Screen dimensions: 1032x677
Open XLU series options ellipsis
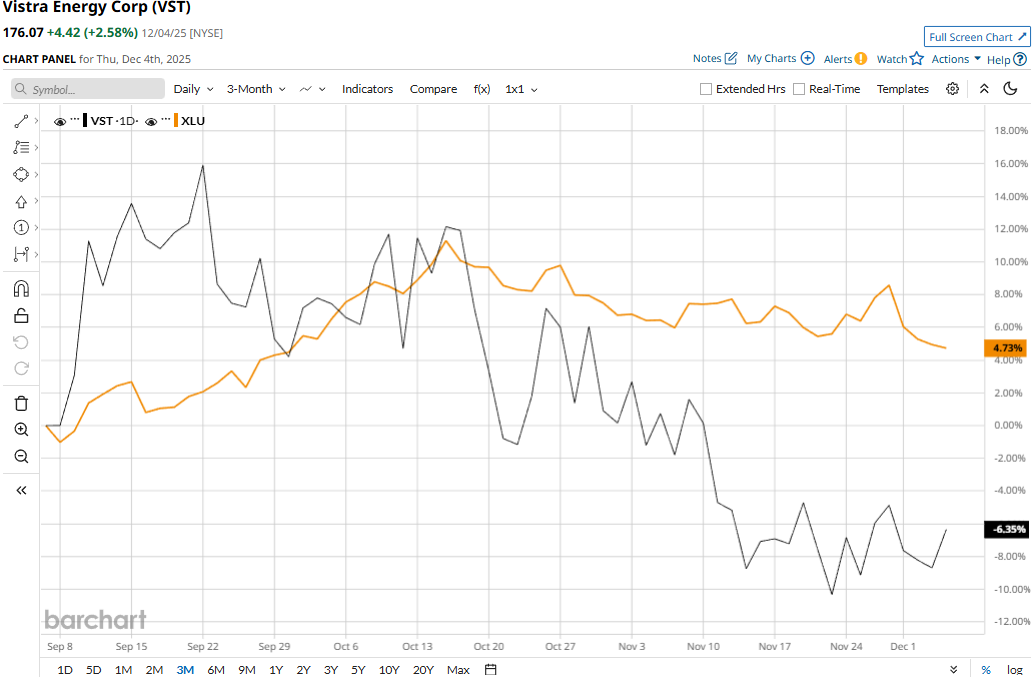[x=165, y=120]
